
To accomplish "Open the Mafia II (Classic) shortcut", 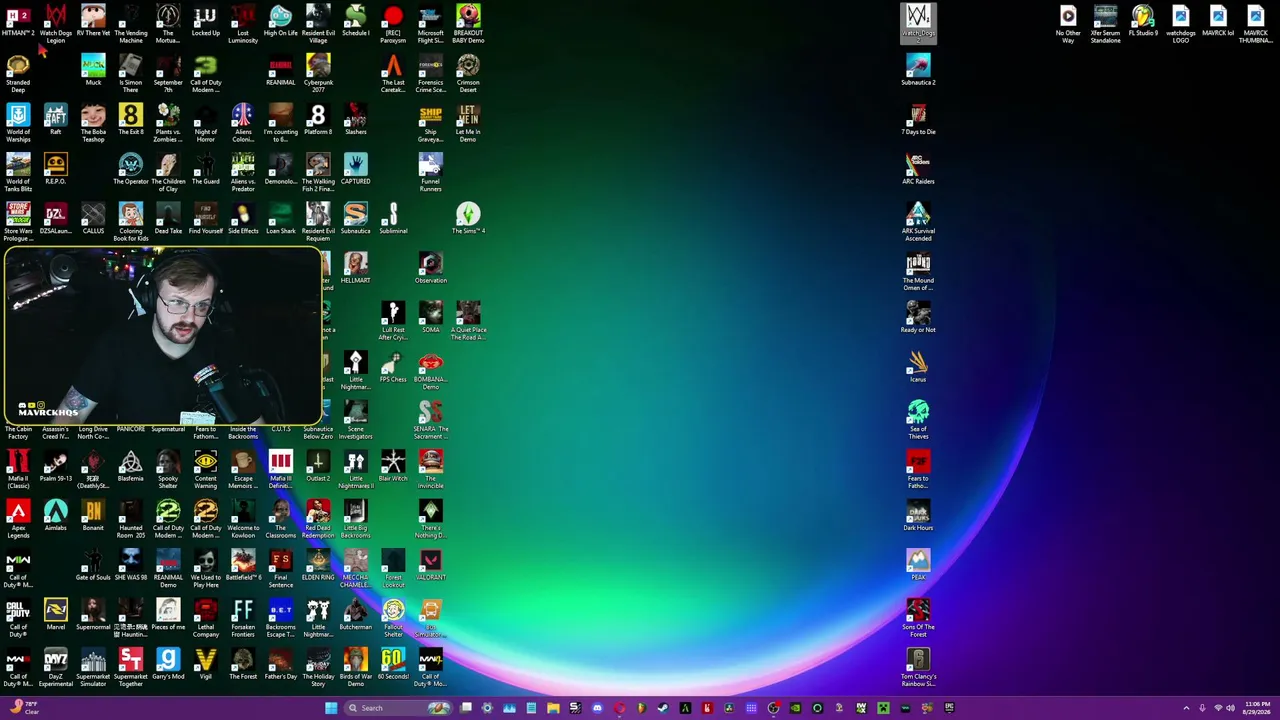I will tap(18, 469).
